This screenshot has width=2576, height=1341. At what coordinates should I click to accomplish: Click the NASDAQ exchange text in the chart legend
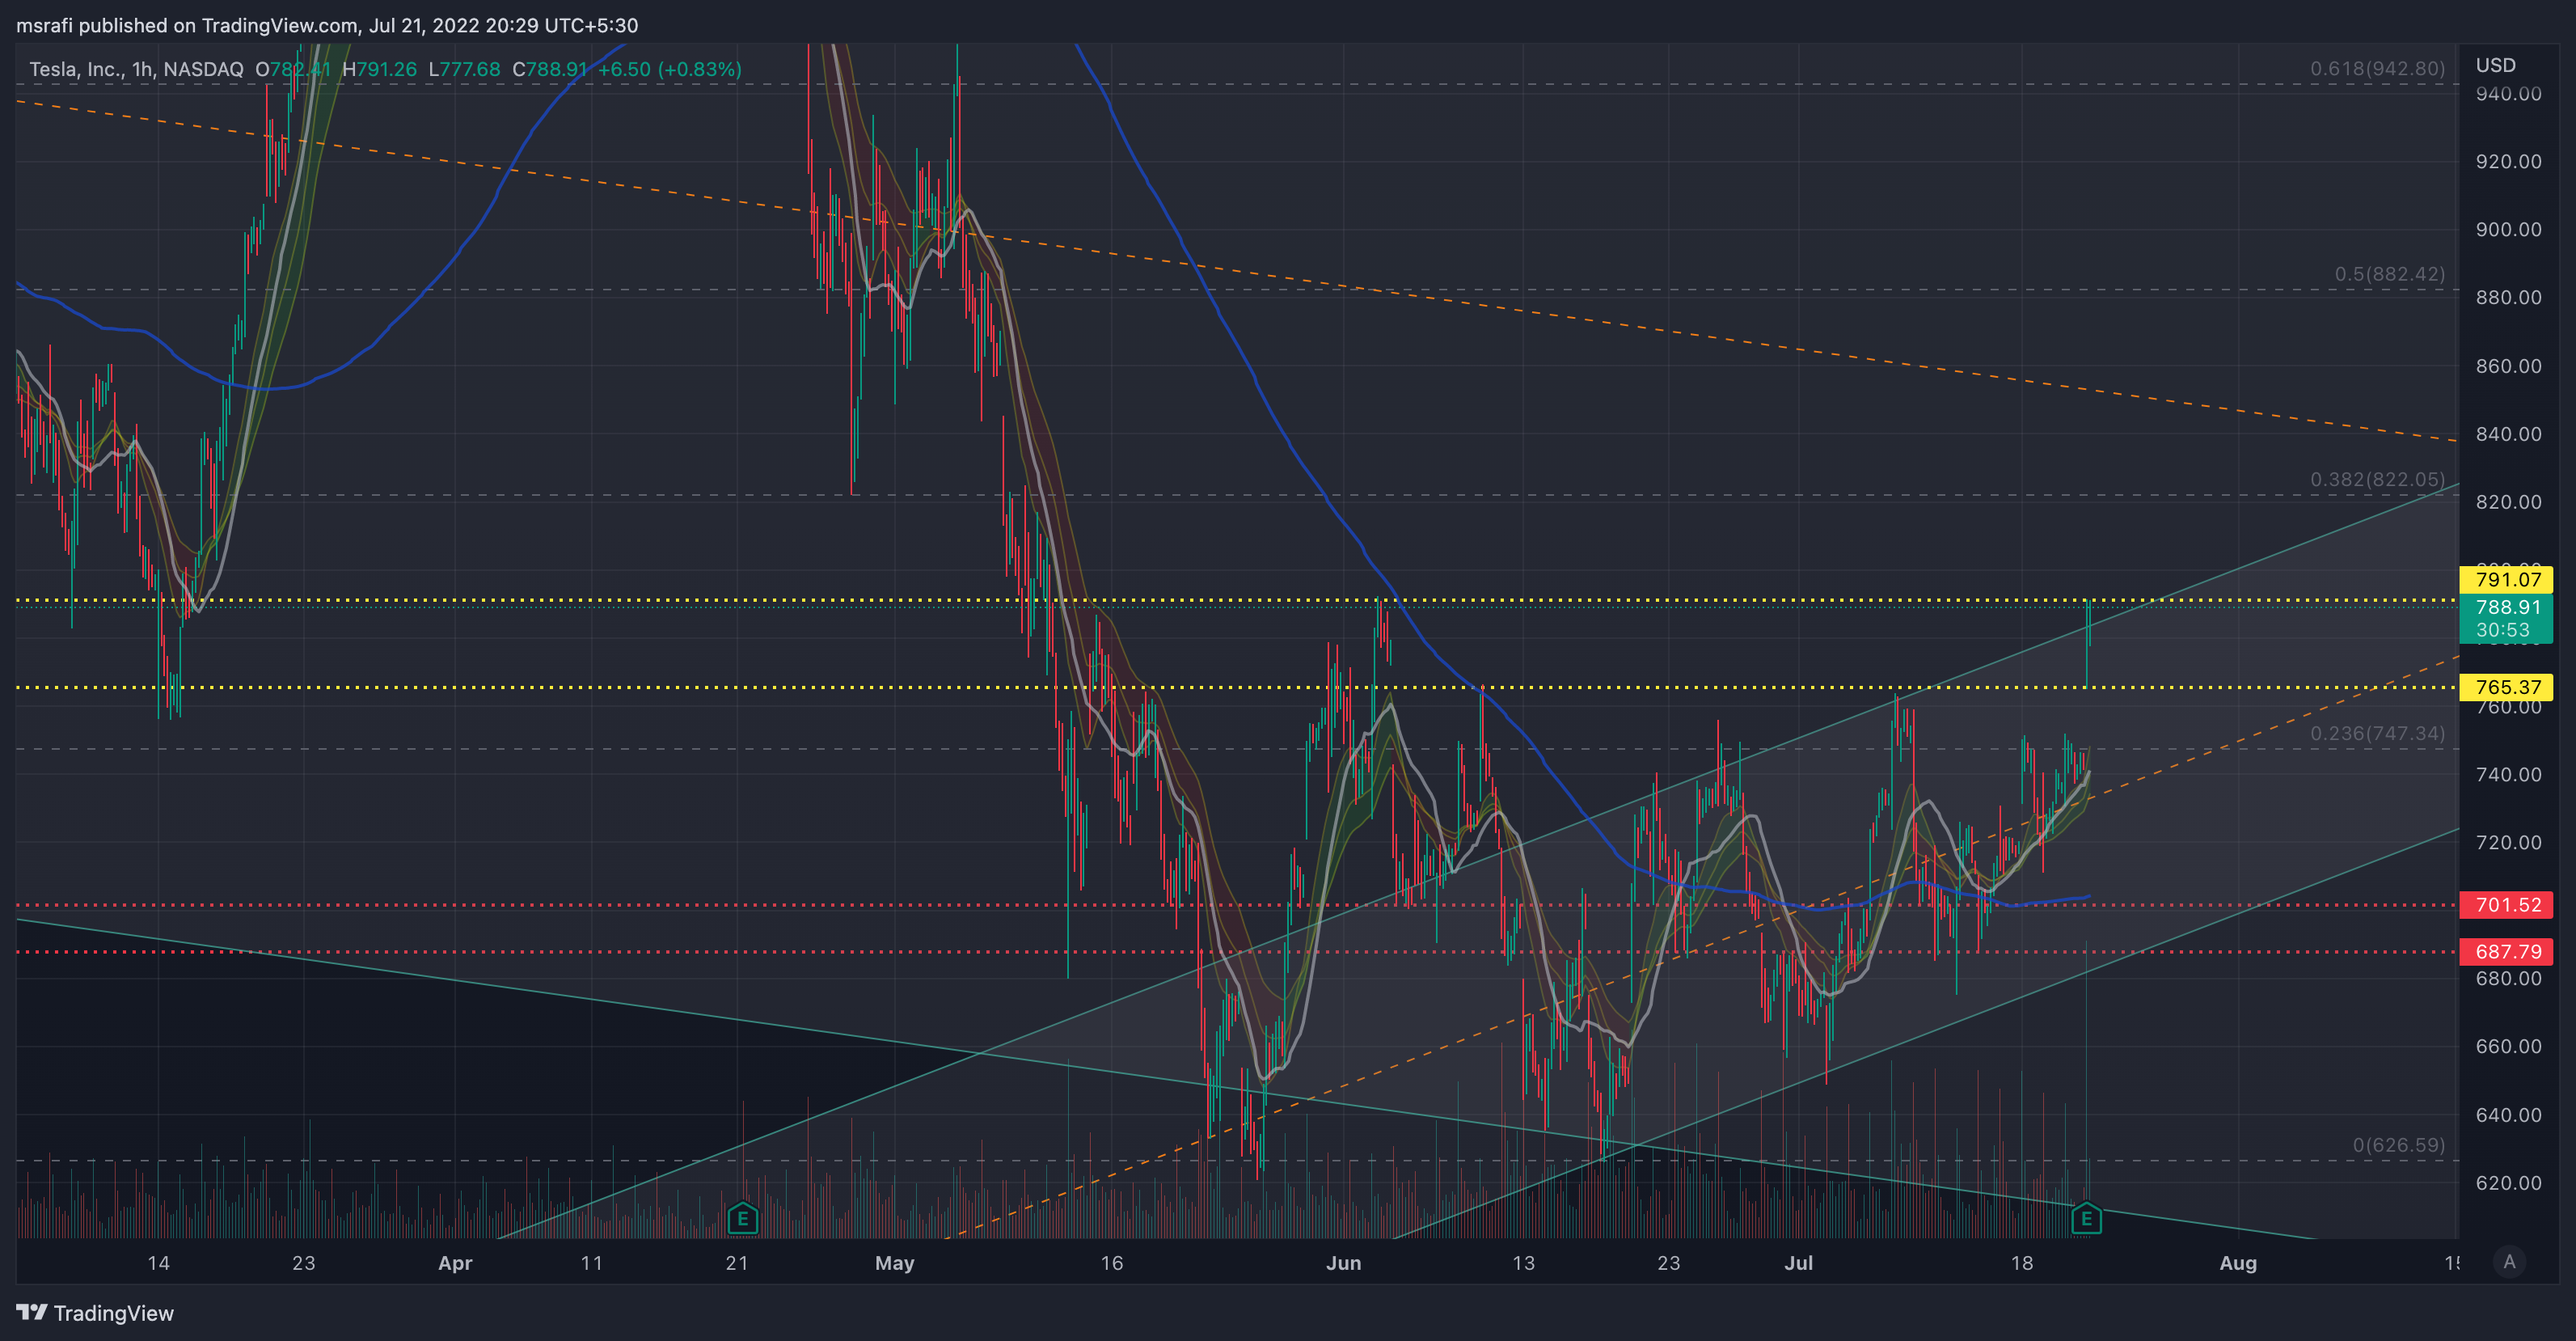coord(203,69)
